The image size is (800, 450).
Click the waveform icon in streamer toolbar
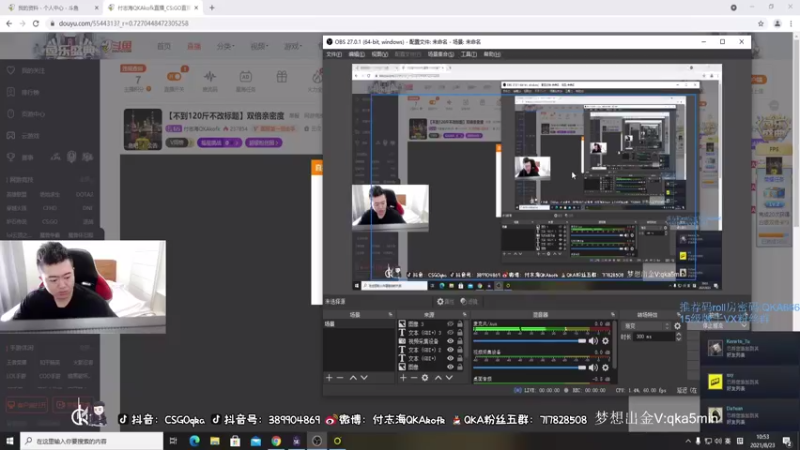[x=210, y=77]
